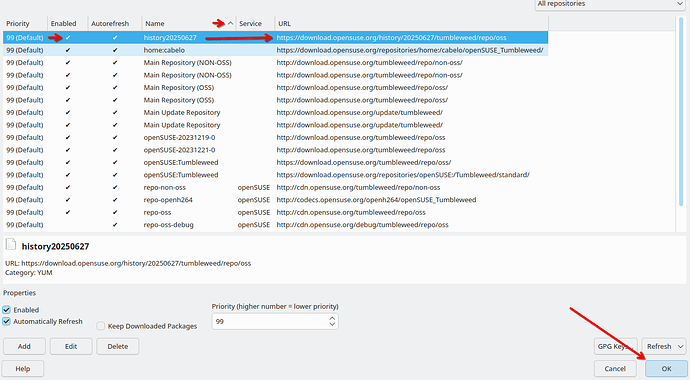Toggle autorefresh checkmark for repo-oss-debug

115,225
